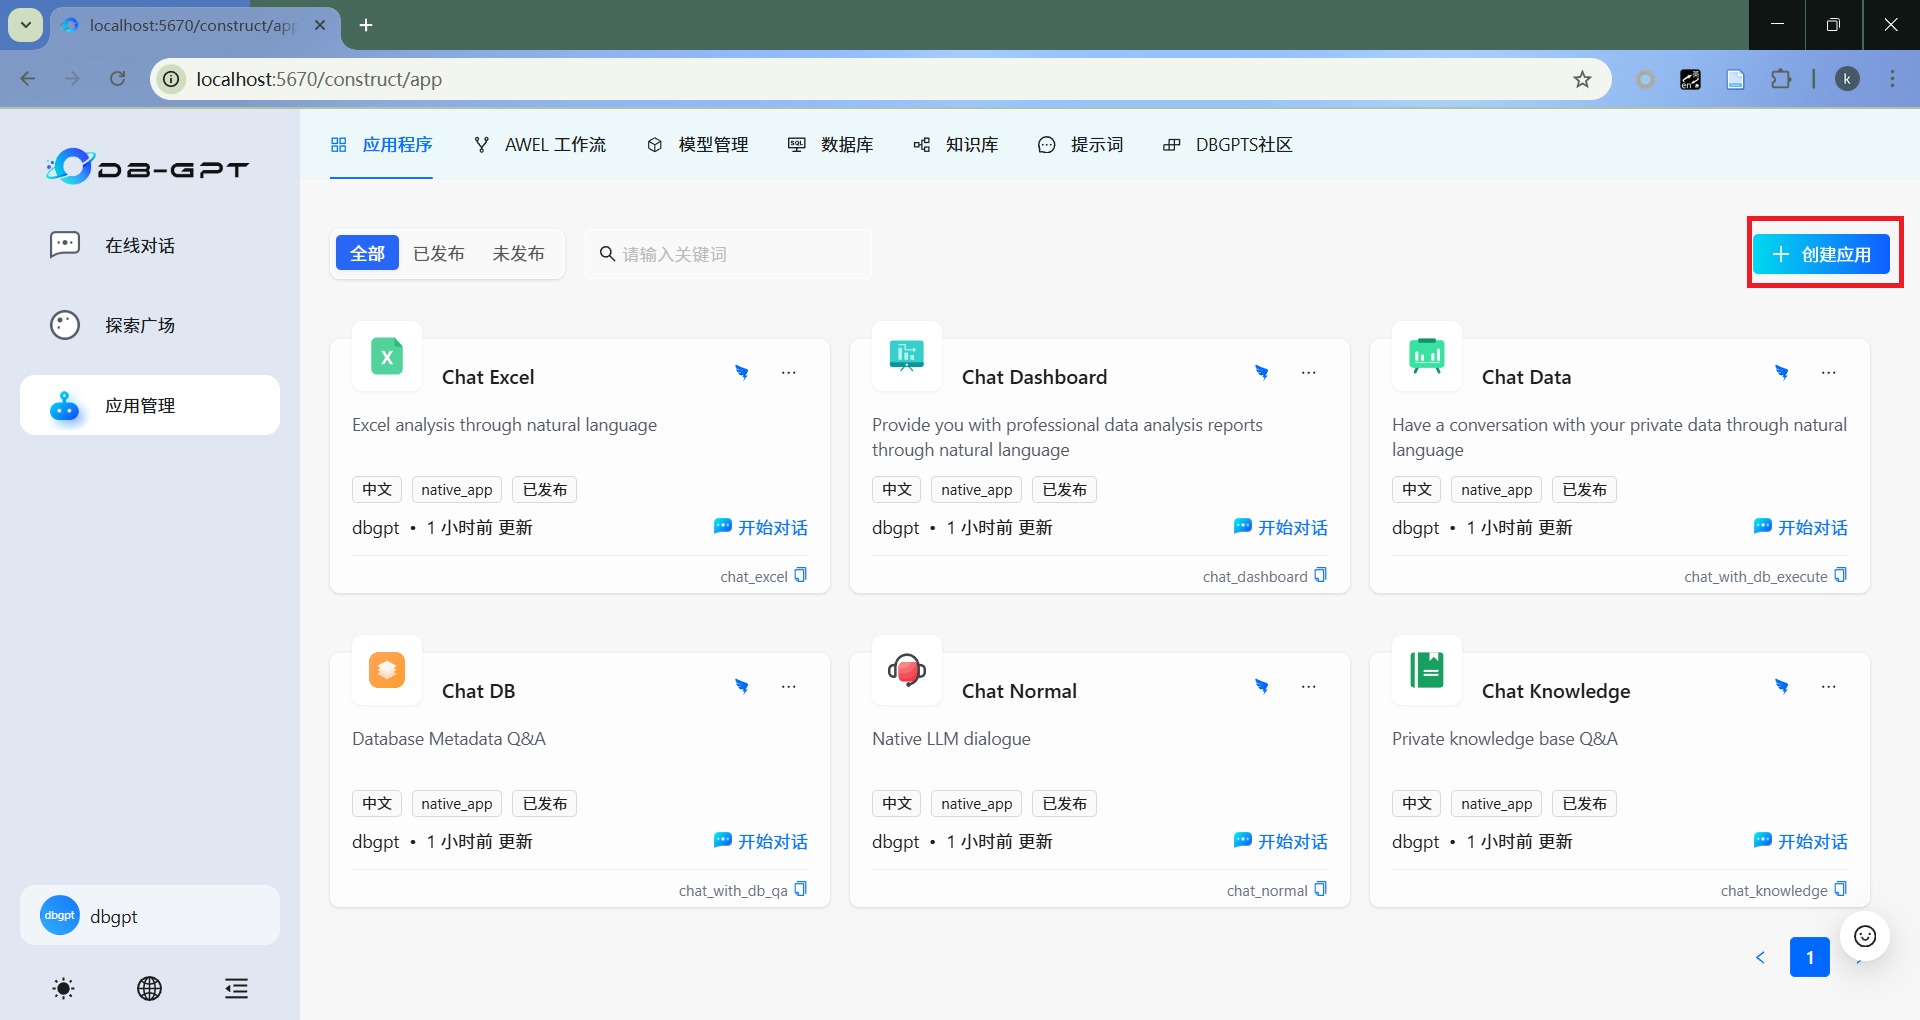
Task: Collapse the sidebar with menu-fold icon
Action: click(x=236, y=989)
